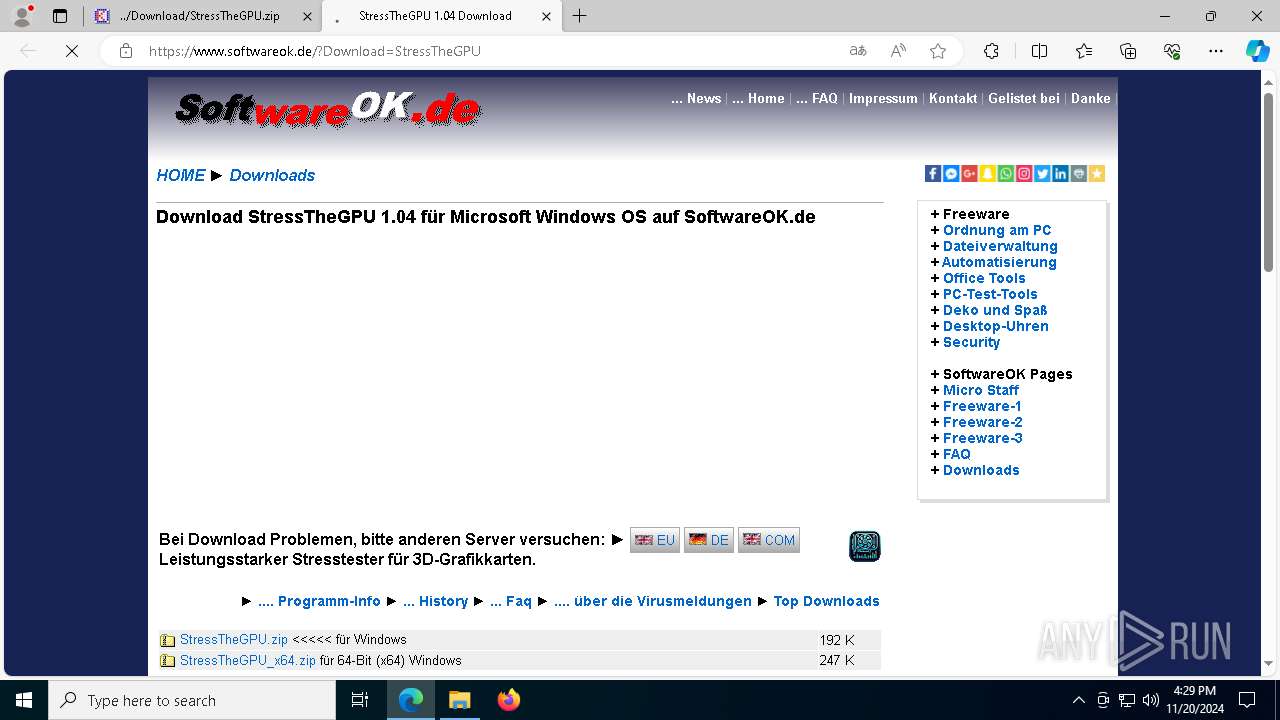Click the yellow star bookmark icon
Image resolution: width=1280 pixels, height=720 pixels.
coord(1097,174)
